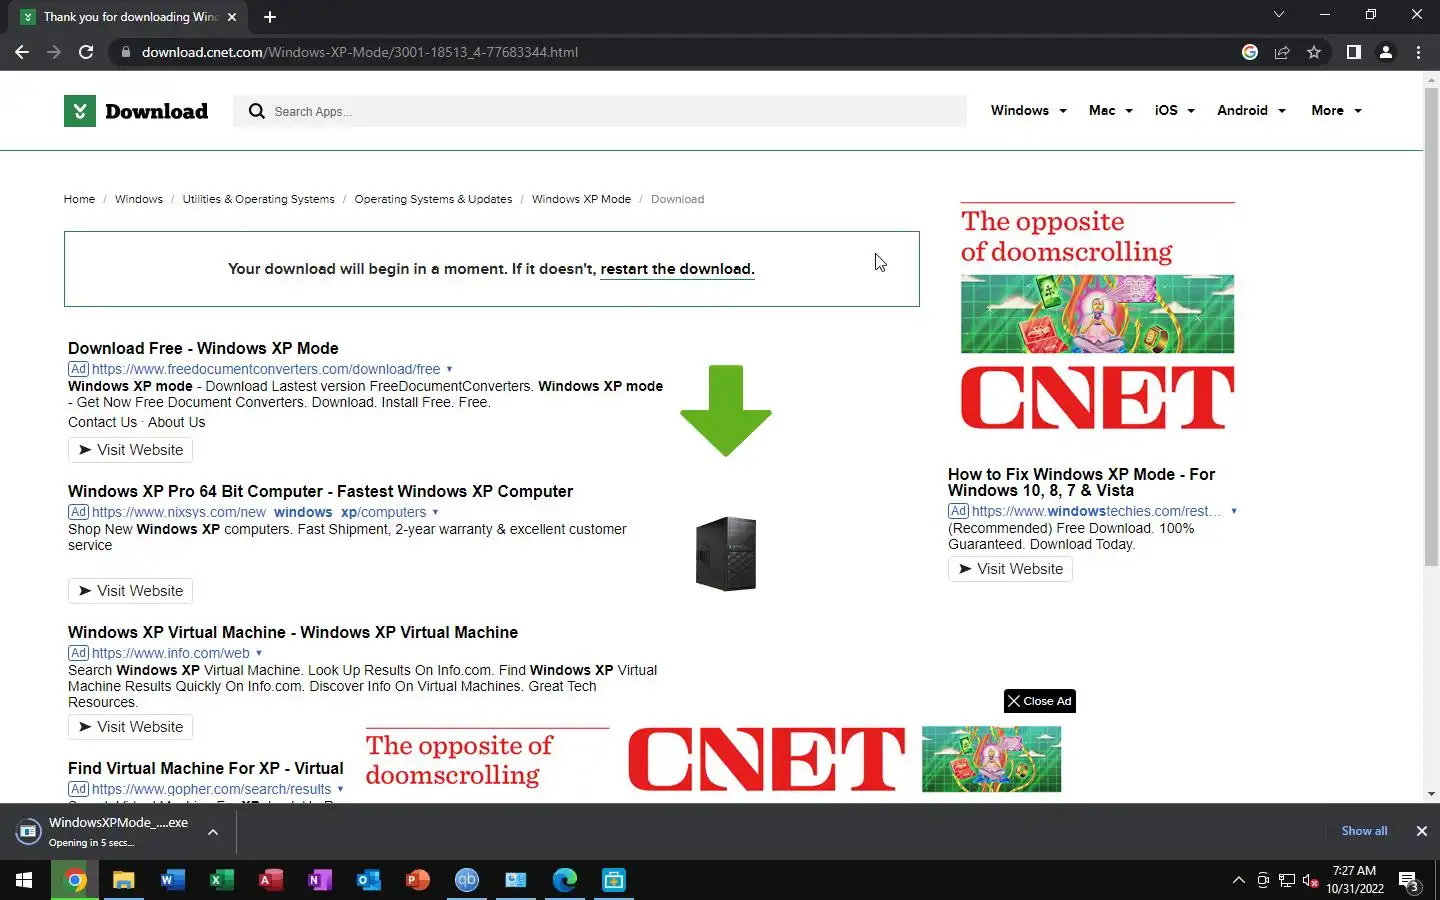Open the Chrome profile icon

1386,52
